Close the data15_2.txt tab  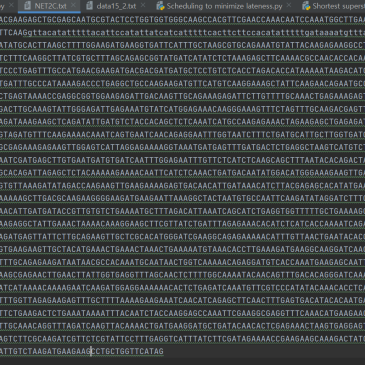pos(143,5)
